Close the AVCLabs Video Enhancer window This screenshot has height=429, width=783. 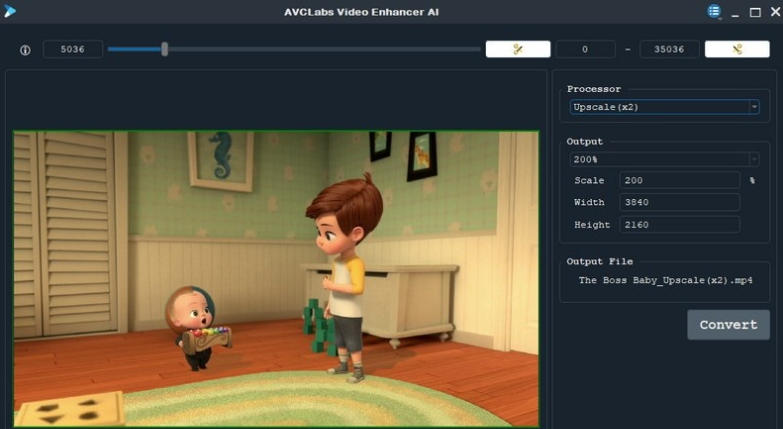[x=775, y=11]
